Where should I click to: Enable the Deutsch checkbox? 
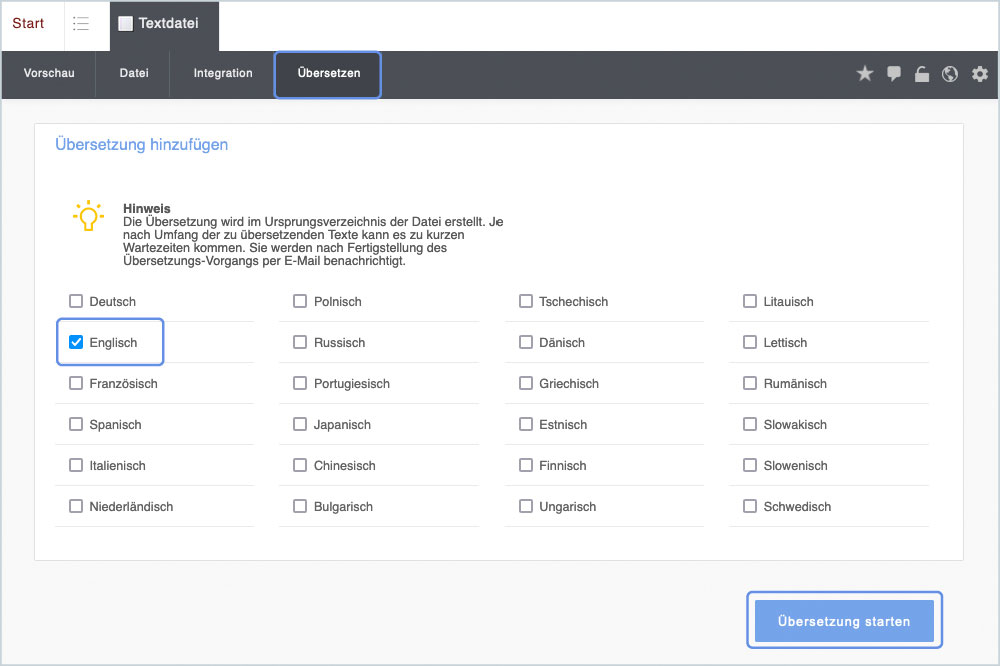pyautogui.click(x=76, y=302)
